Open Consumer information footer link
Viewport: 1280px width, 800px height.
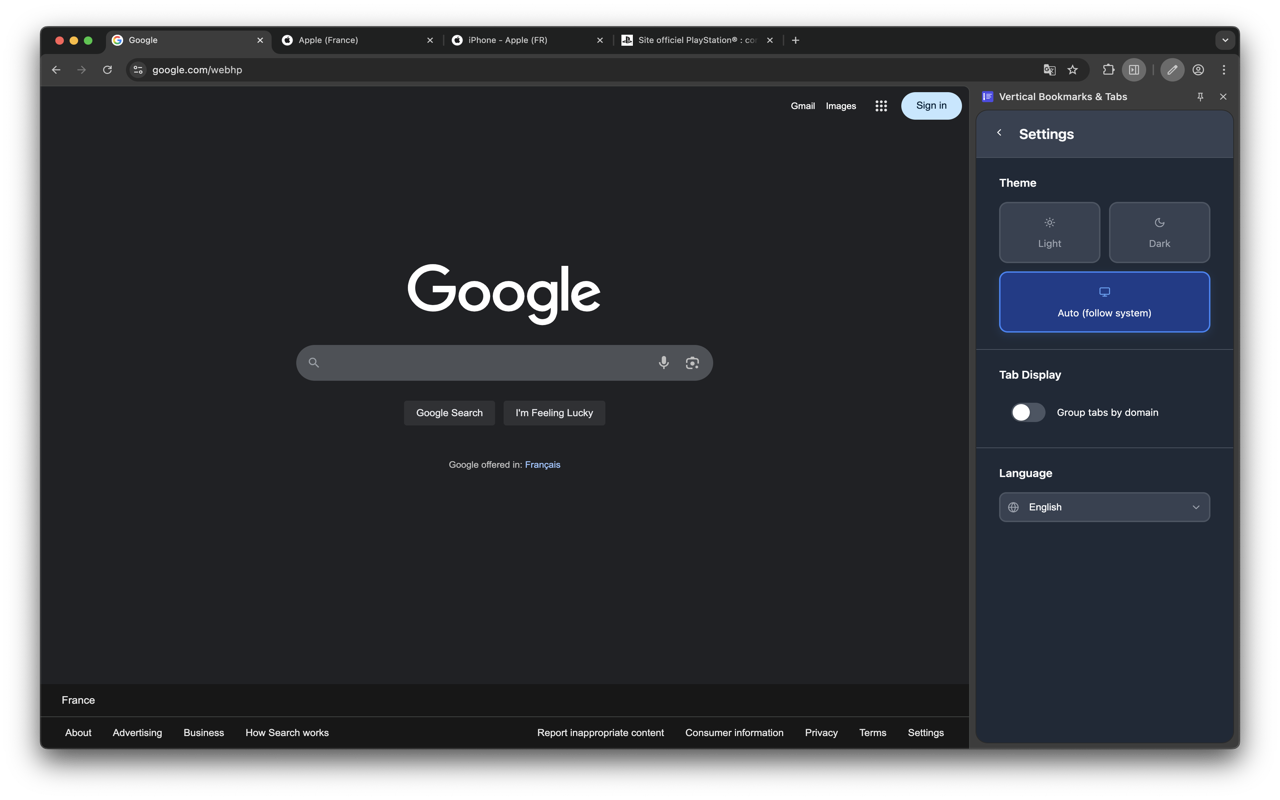(x=734, y=733)
